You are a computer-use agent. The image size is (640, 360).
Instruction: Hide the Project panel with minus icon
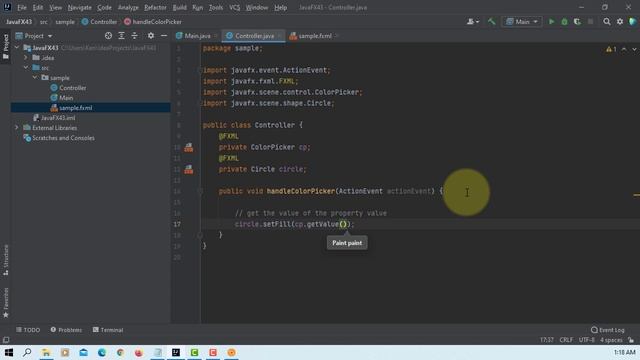[164, 36]
